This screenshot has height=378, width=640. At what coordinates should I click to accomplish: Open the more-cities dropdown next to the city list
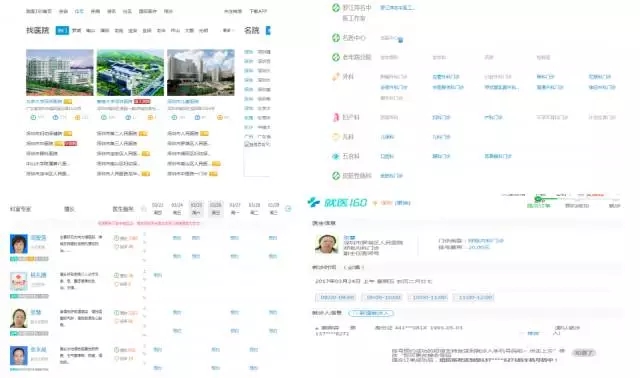click(228, 30)
